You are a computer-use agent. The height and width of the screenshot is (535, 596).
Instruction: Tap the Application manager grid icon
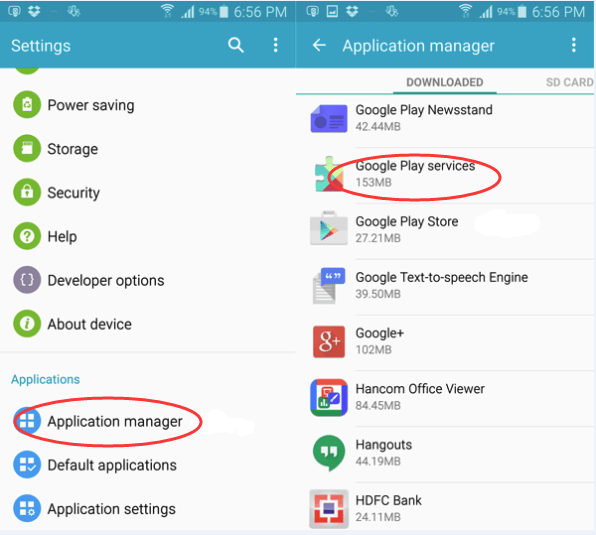pos(27,421)
